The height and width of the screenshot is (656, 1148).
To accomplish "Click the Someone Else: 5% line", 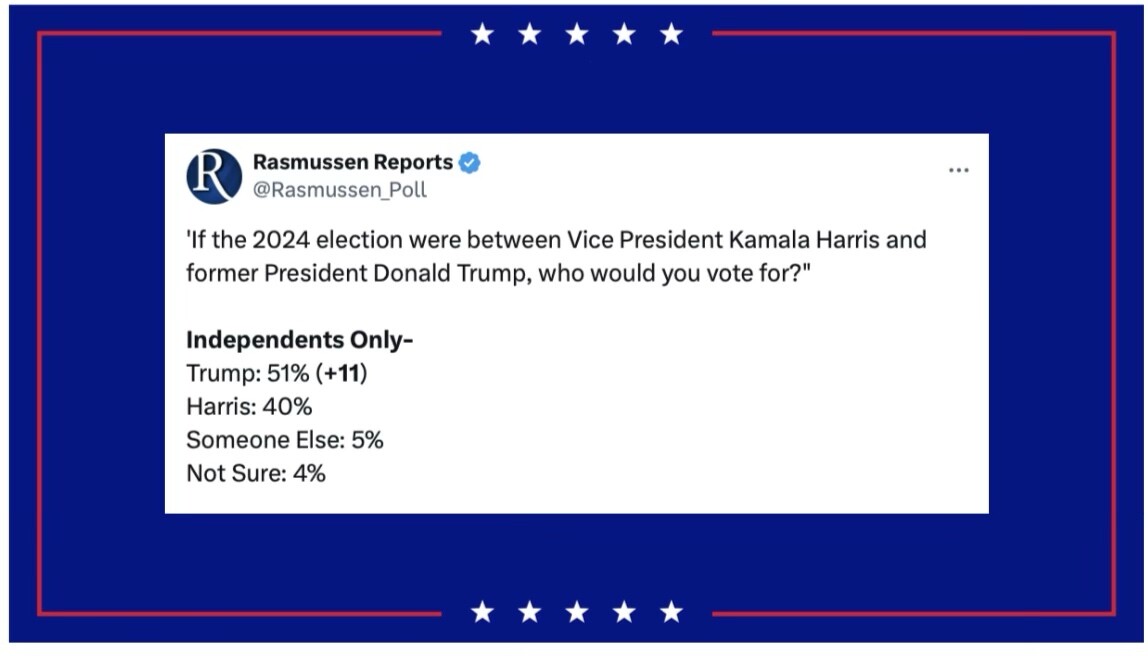I will tap(285, 440).
